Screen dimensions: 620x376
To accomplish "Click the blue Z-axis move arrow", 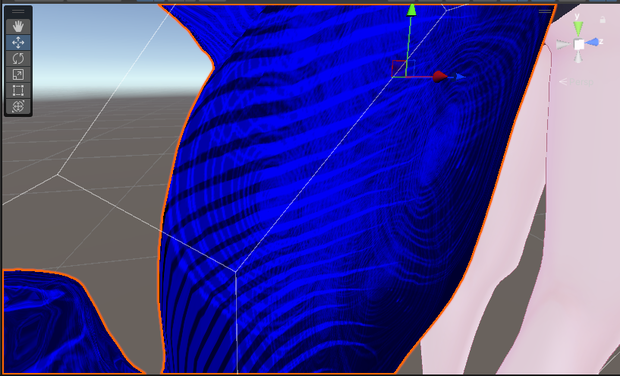I will click(460, 77).
